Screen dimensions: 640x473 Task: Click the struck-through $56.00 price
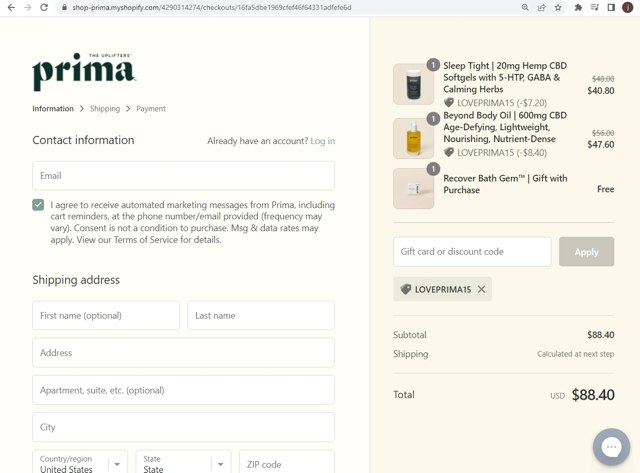coord(603,133)
